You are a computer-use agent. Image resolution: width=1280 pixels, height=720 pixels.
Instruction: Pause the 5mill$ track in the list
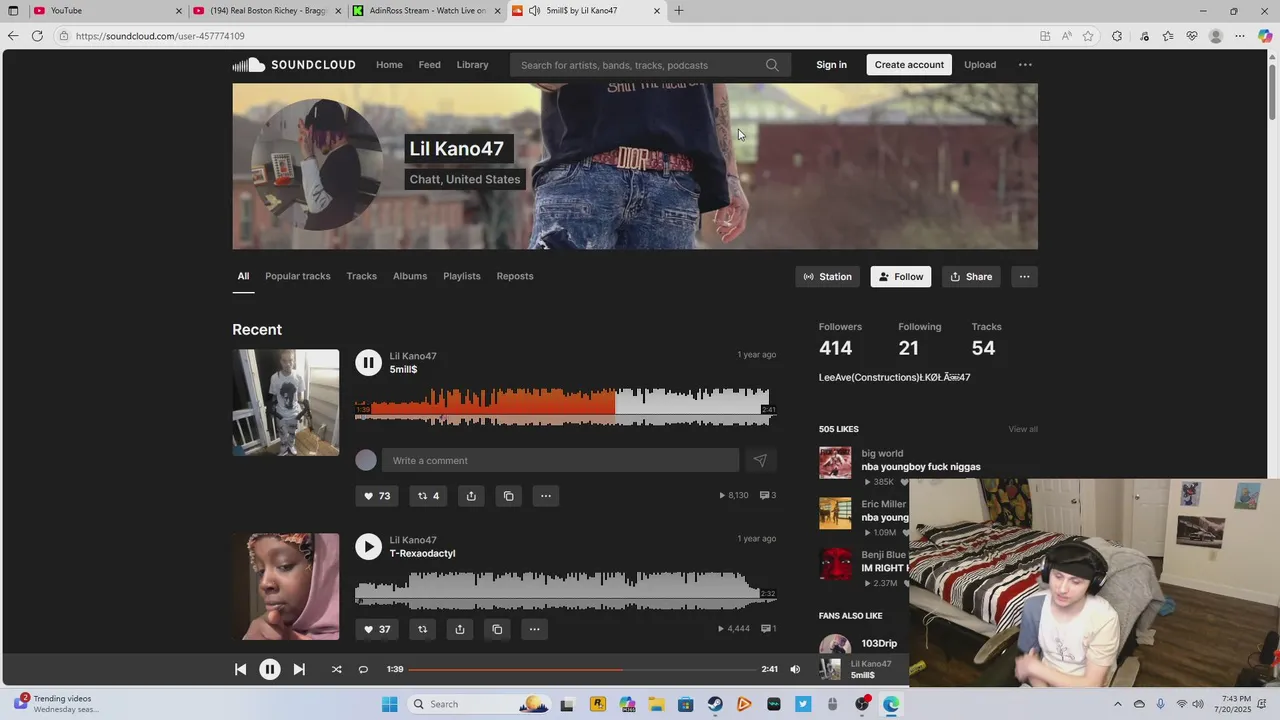point(368,363)
